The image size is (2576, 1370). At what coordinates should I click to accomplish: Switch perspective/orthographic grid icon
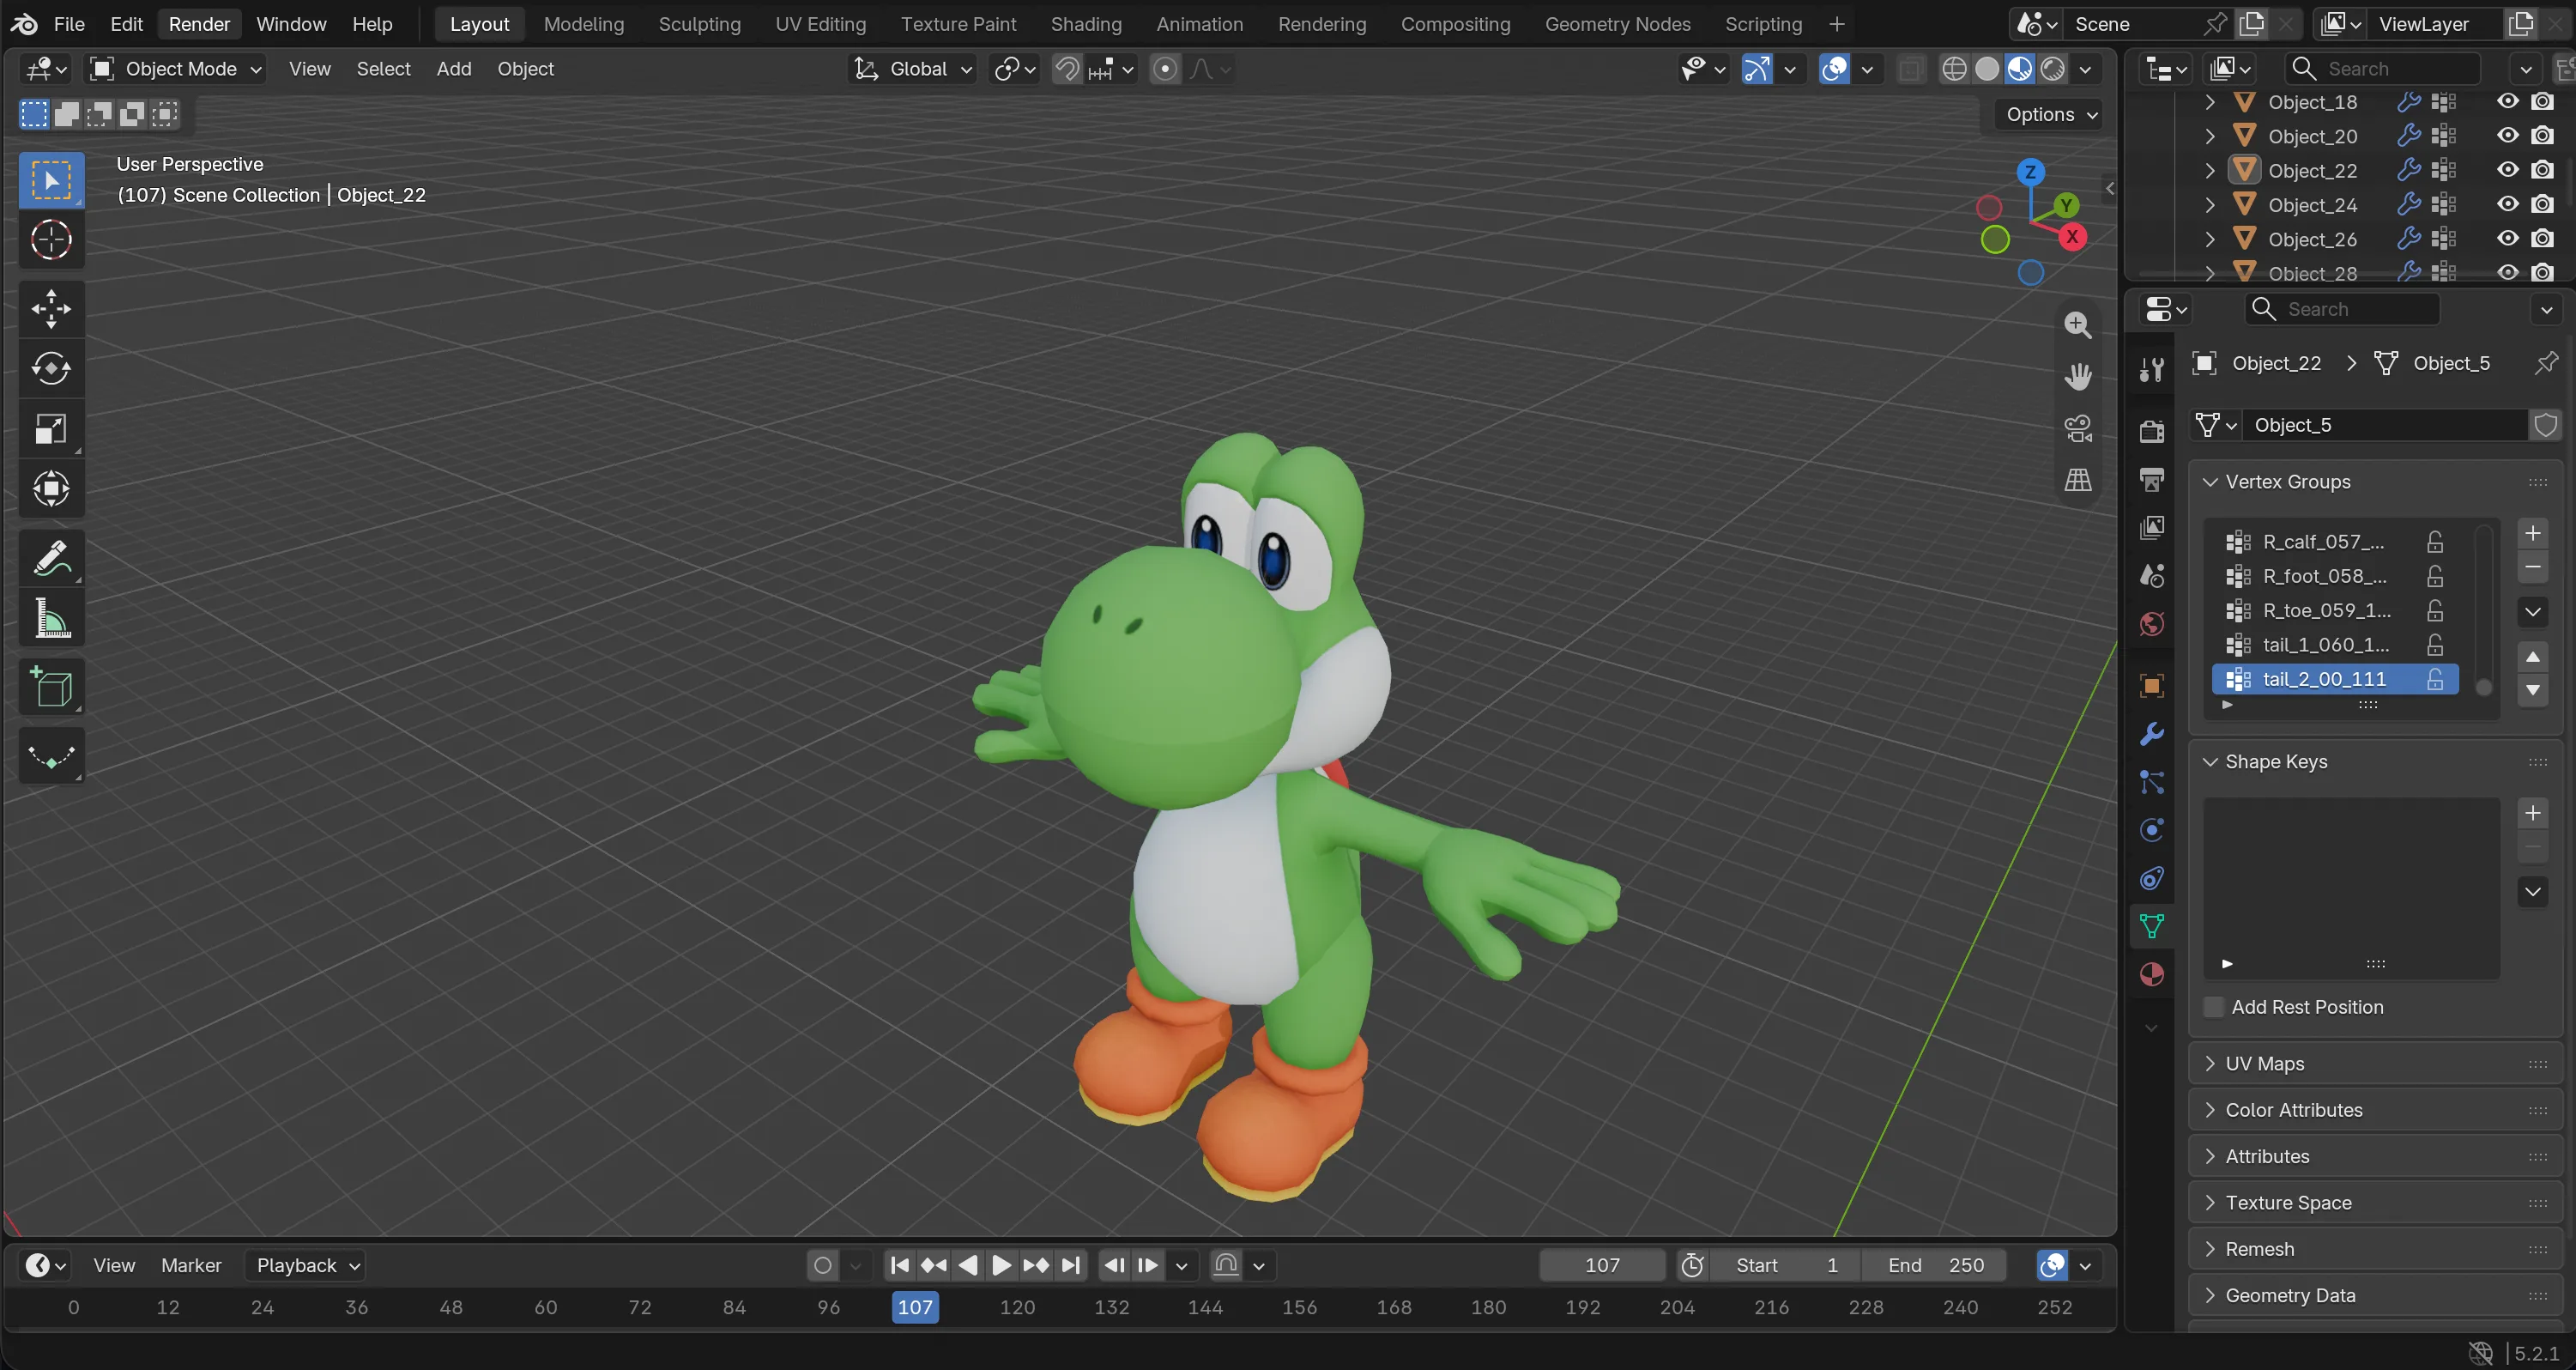coord(2078,480)
